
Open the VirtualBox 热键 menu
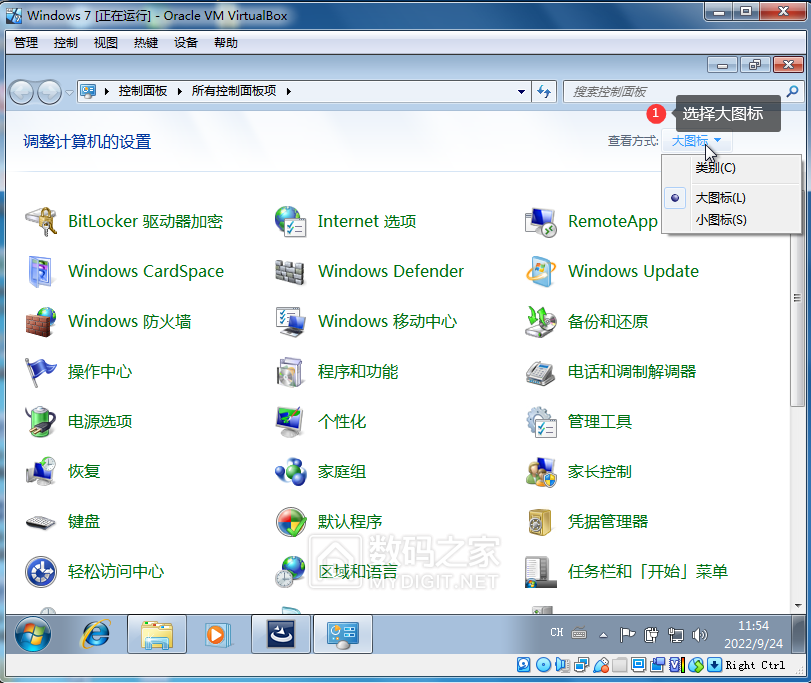pos(146,42)
